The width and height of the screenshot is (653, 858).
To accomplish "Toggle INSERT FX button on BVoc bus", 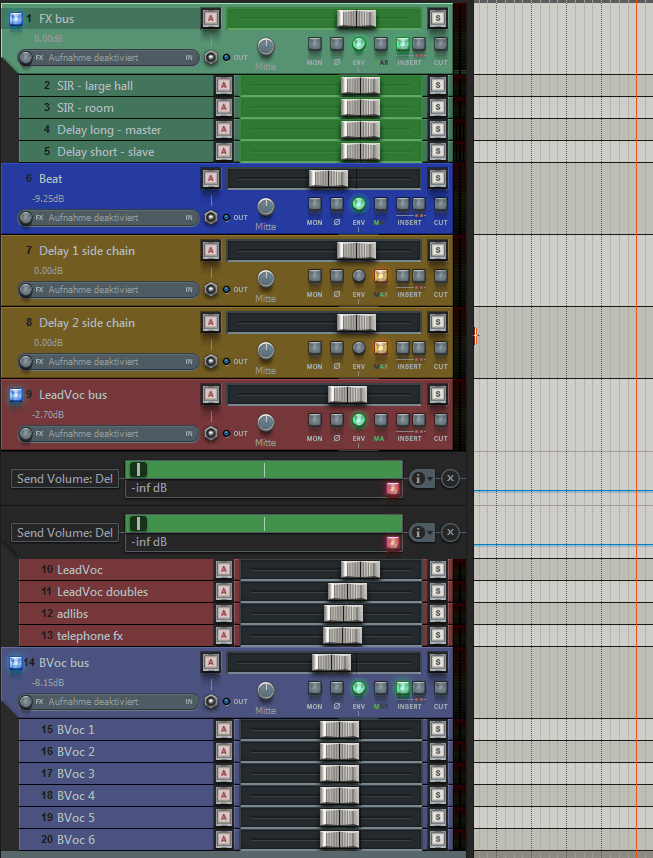I will click(x=403, y=688).
